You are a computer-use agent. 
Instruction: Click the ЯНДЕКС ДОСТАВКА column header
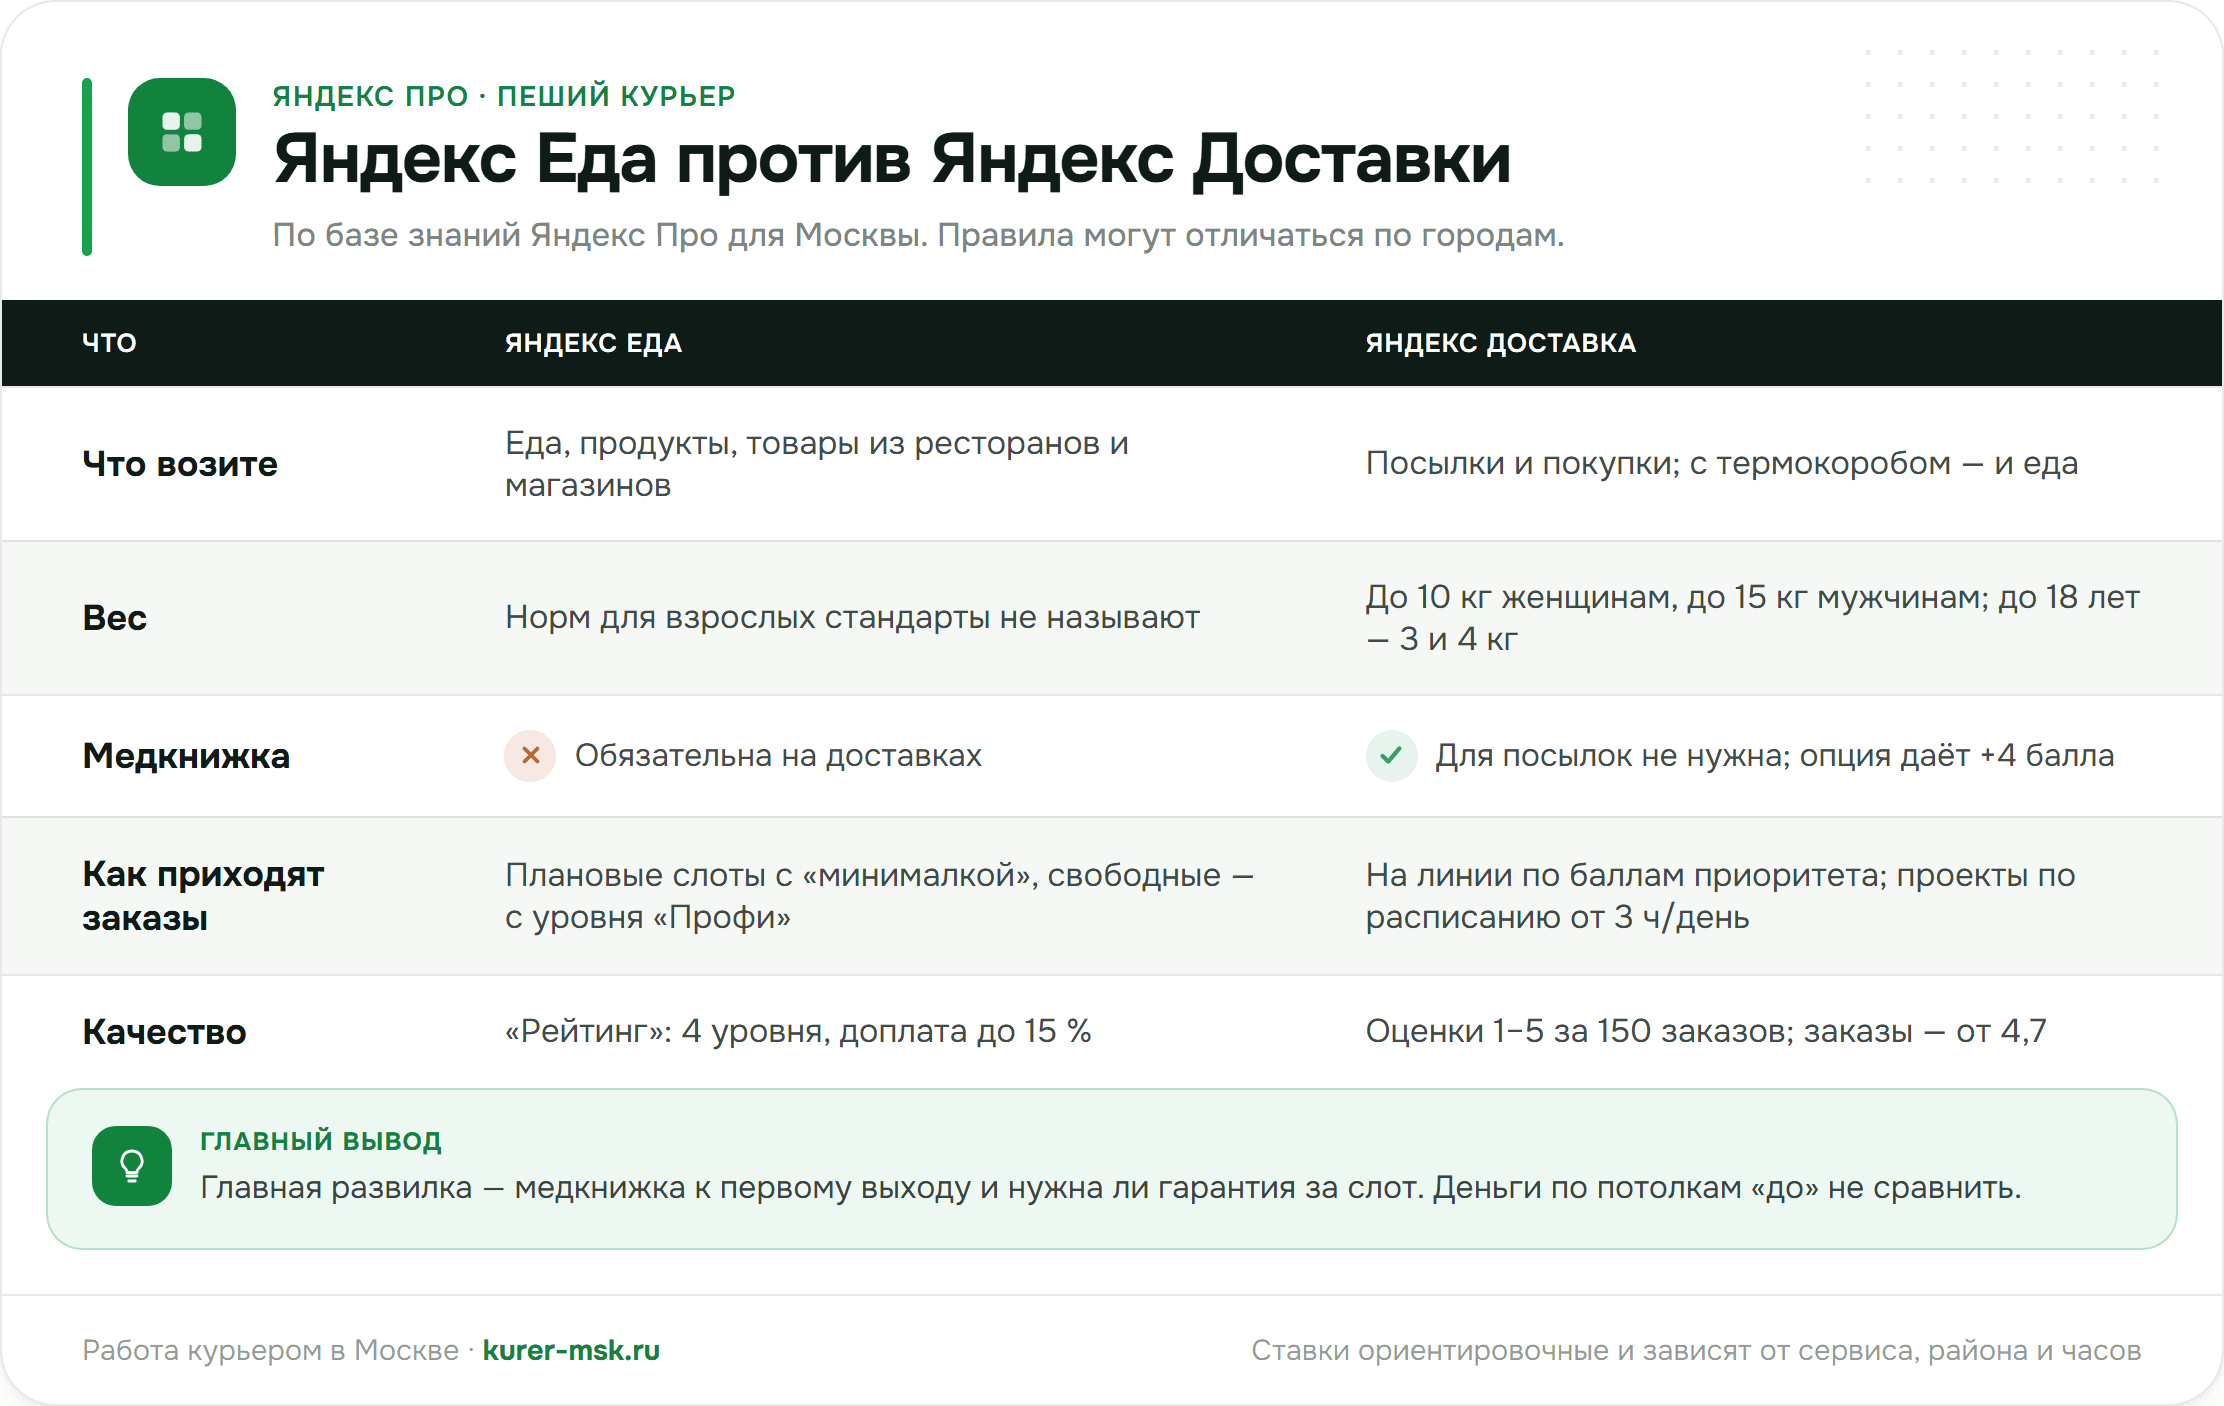click(x=1500, y=343)
